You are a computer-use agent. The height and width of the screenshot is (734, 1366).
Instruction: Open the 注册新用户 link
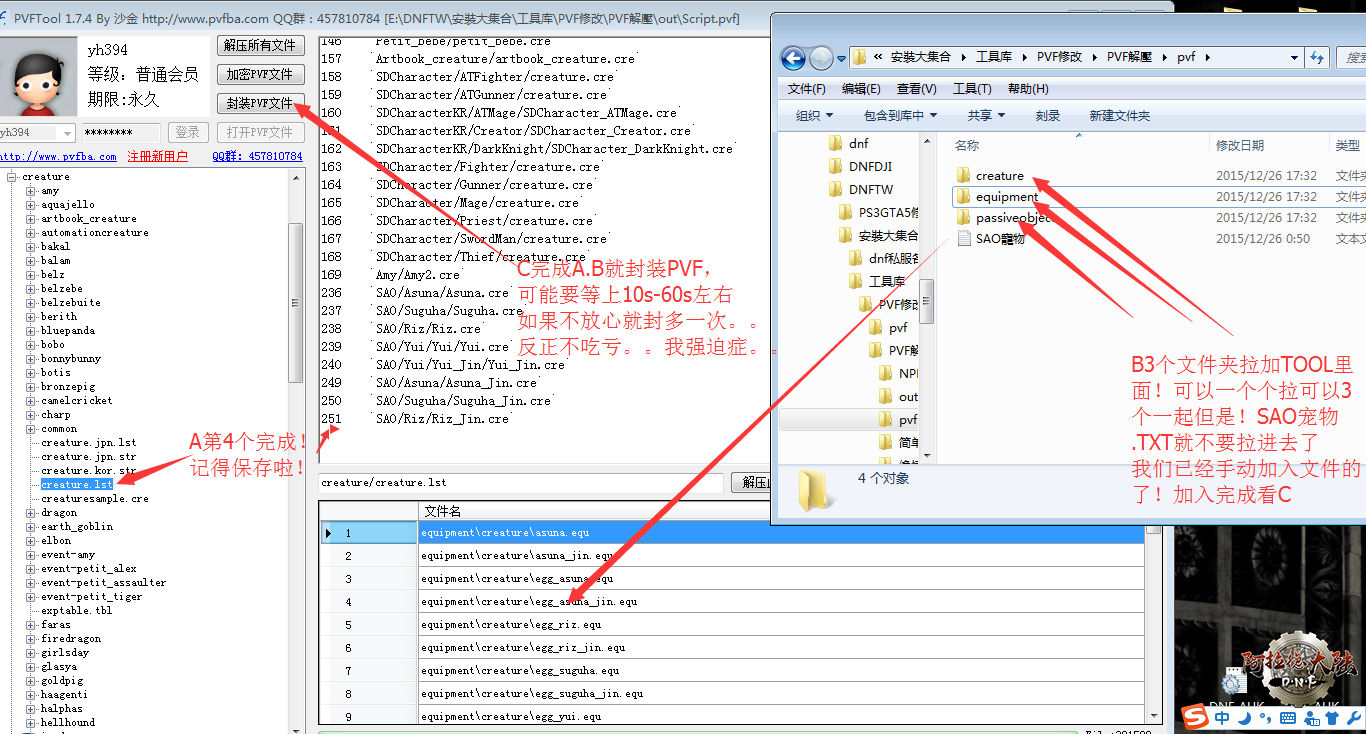[x=157, y=156]
